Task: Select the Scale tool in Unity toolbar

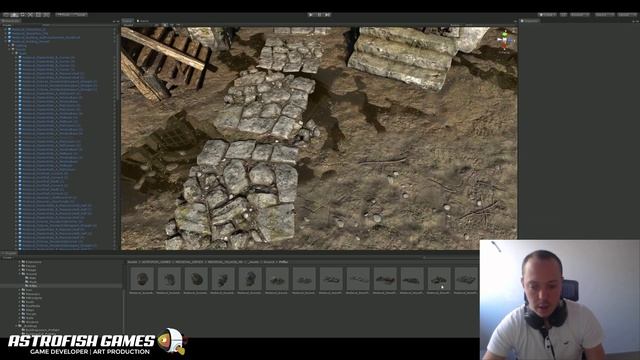Action: click(30, 15)
